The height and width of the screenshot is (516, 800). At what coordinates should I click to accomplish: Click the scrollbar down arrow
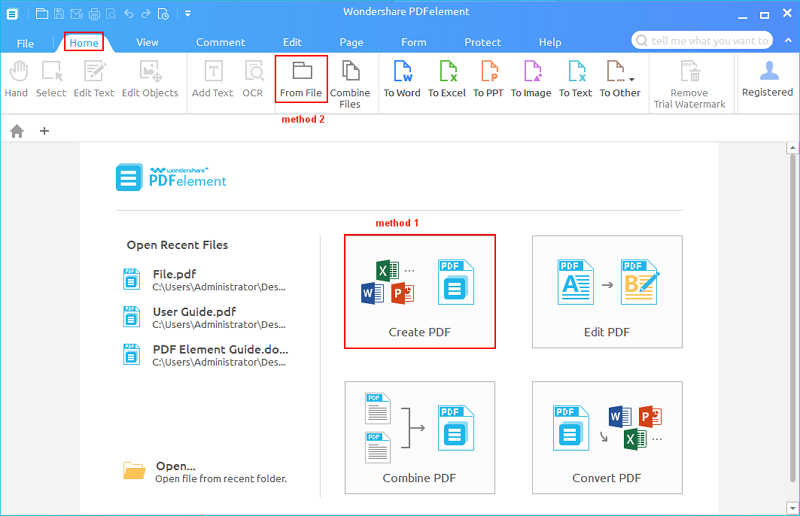[792, 508]
